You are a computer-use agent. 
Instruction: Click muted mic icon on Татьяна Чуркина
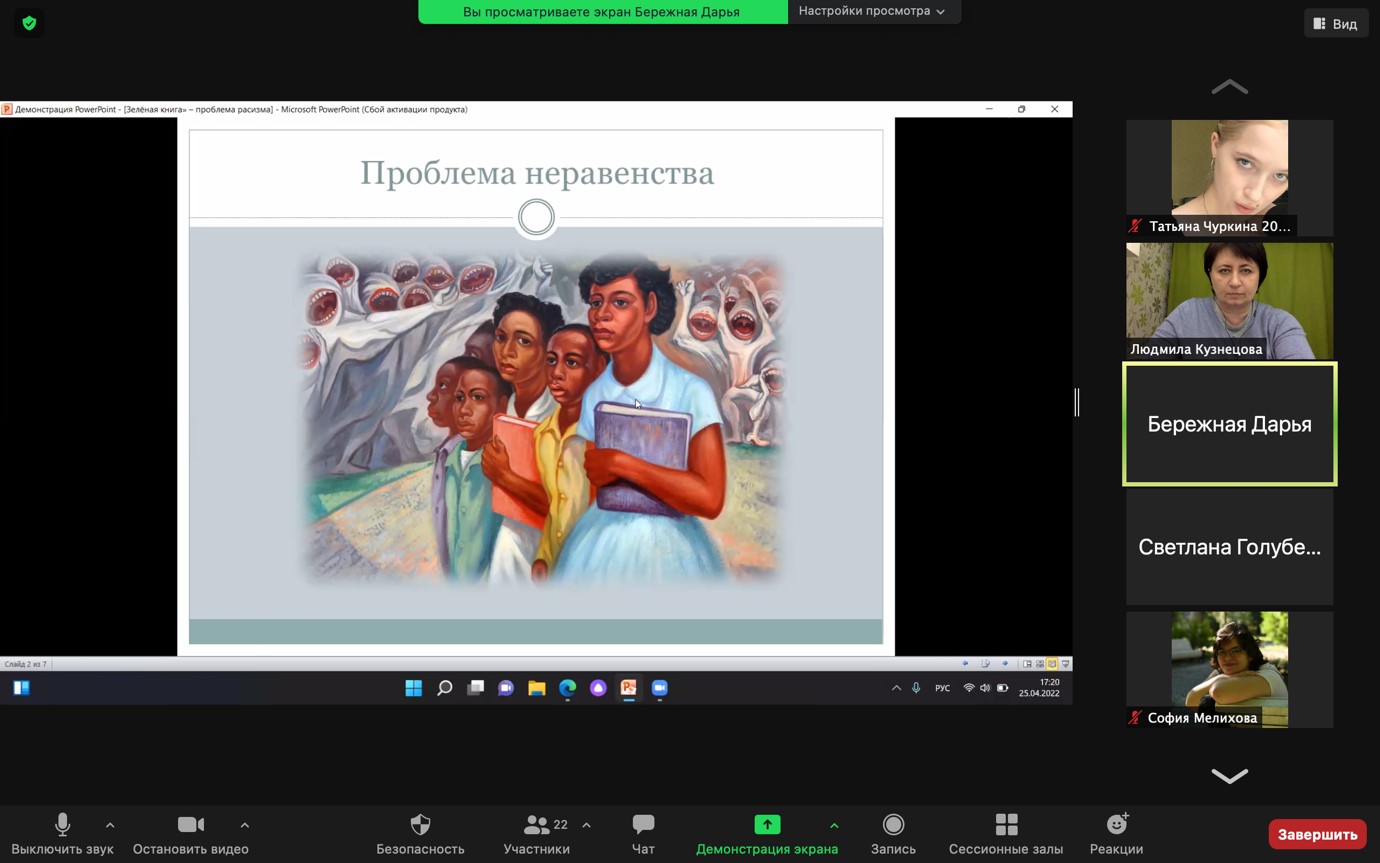[x=1135, y=226]
